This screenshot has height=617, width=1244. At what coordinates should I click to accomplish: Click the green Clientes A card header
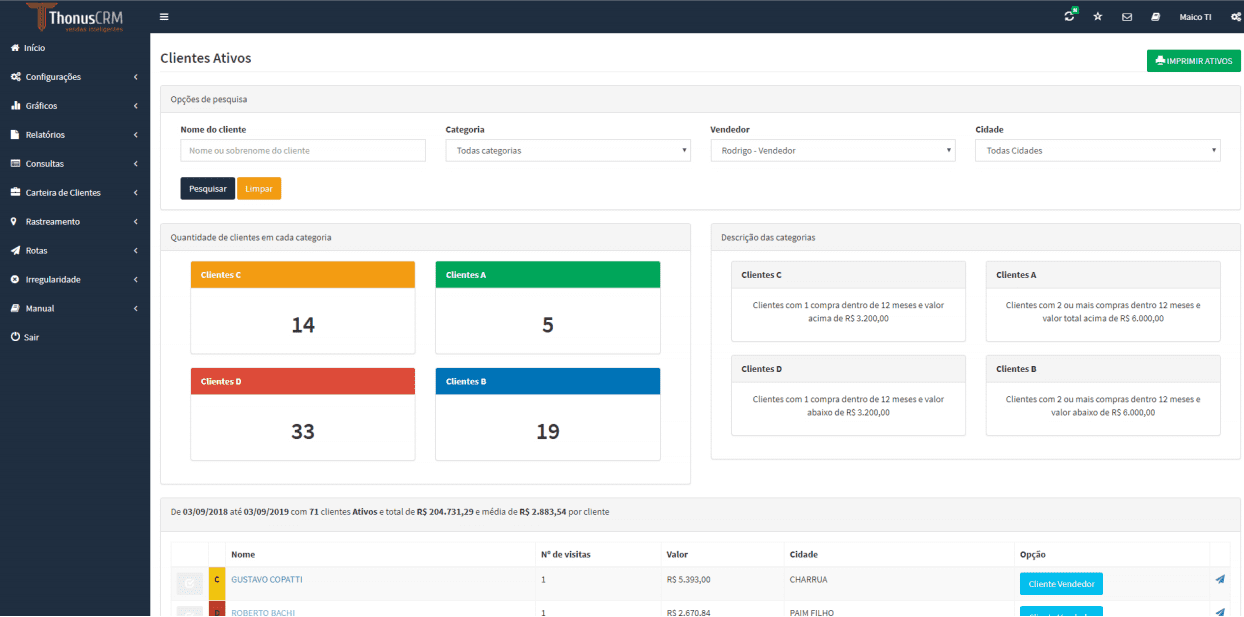[x=548, y=275]
